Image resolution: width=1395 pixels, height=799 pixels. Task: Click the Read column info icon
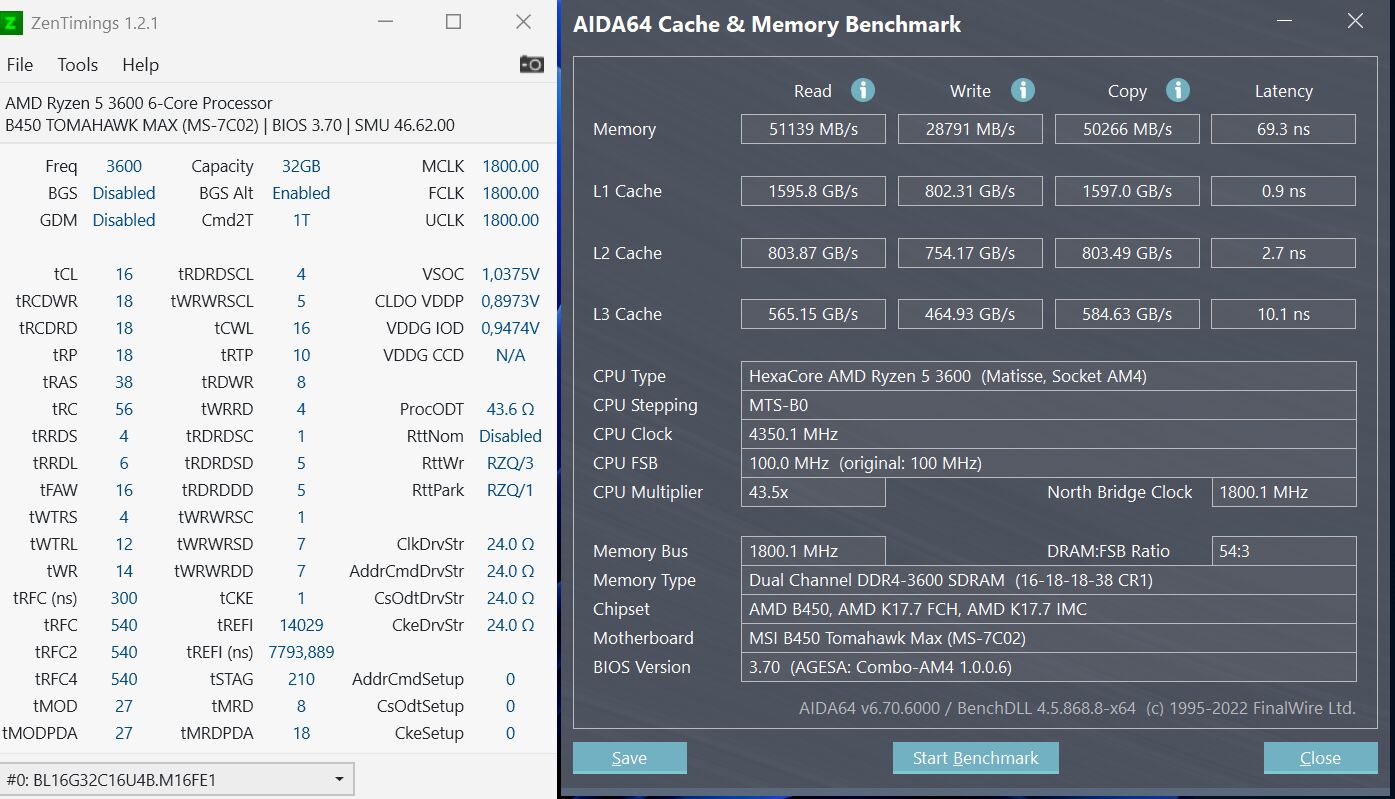pyautogui.click(x=863, y=90)
